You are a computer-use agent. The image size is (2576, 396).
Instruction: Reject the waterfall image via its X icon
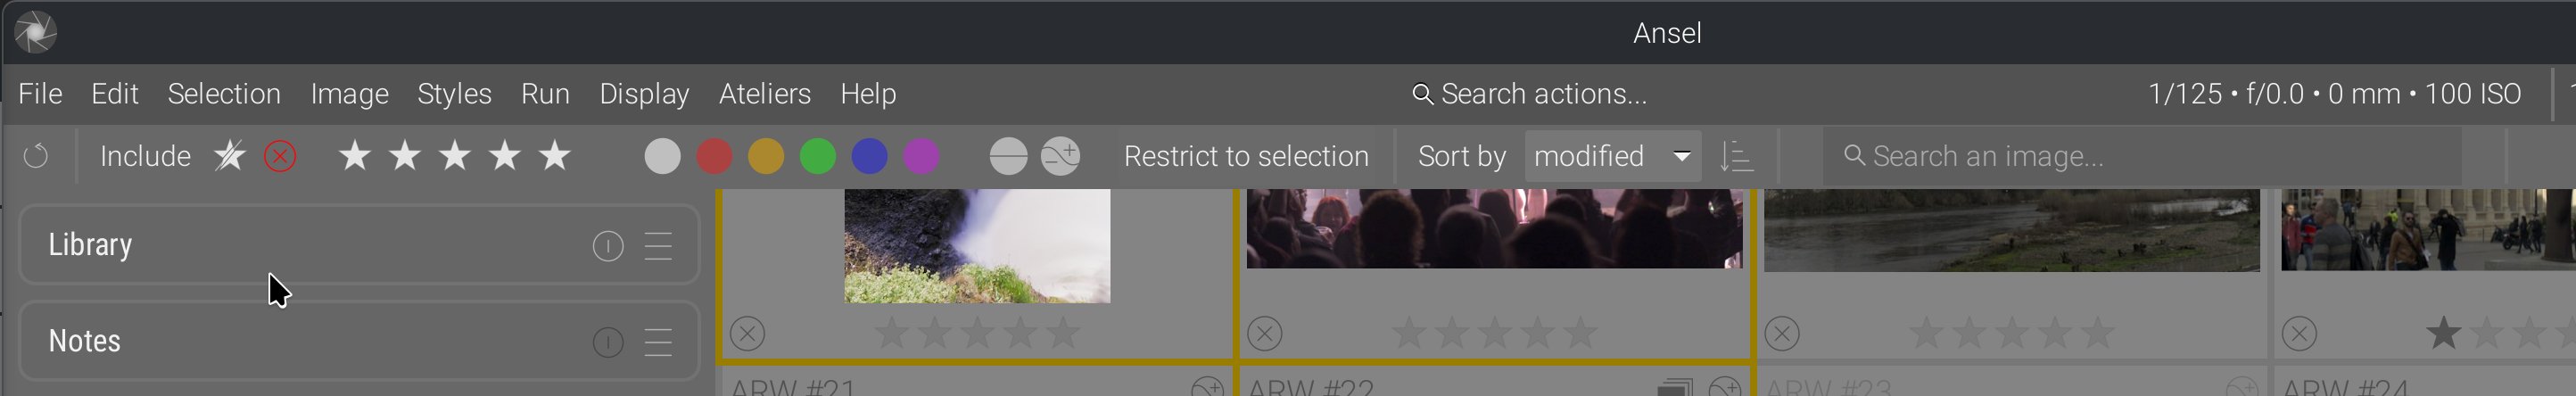tap(748, 333)
